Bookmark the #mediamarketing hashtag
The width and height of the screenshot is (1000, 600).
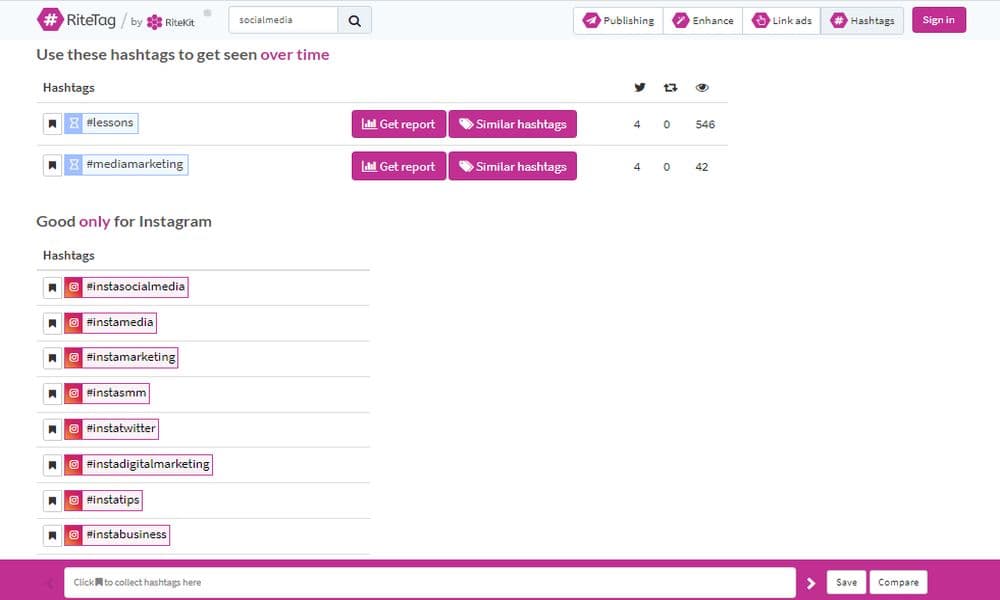pyautogui.click(x=52, y=166)
